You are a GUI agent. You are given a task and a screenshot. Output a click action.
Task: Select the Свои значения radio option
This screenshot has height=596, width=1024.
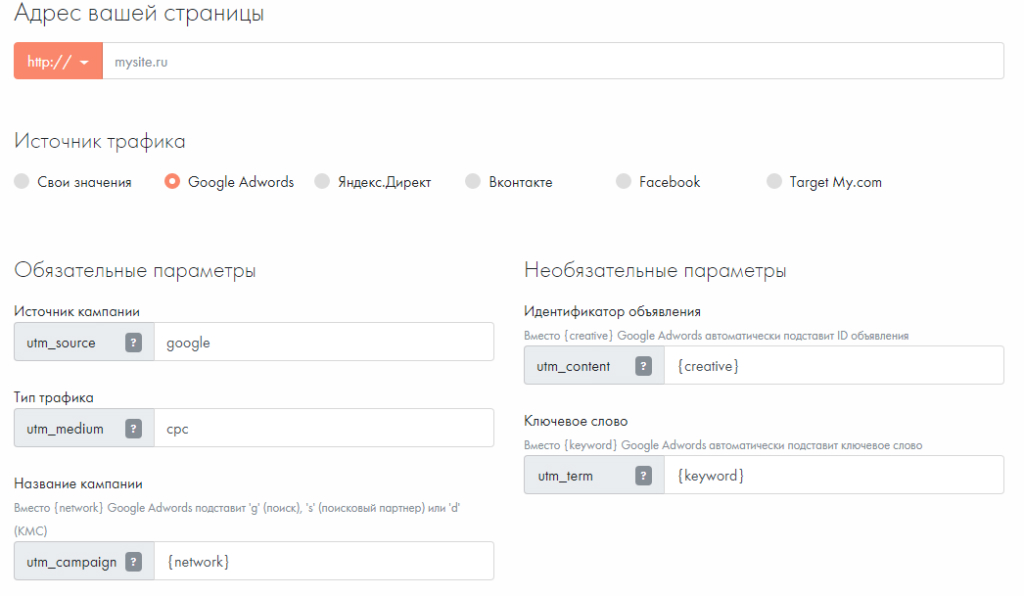(23, 182)
